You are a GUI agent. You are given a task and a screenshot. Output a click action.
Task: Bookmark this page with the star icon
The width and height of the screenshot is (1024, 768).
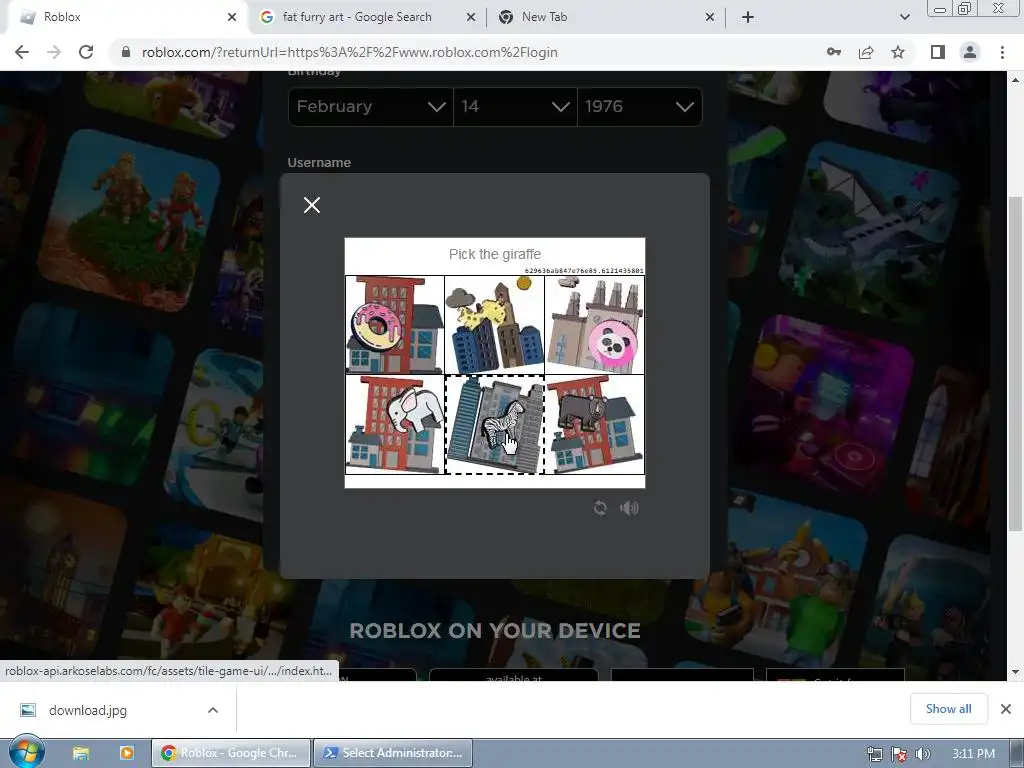pos(898,52)
